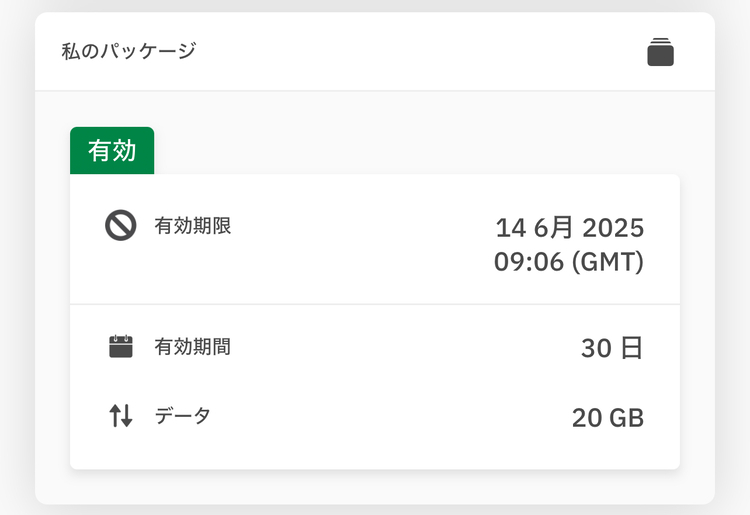Click the 有効期限 row in package card
The height and width of the screenshot is (515, 750).
point(375,239)
